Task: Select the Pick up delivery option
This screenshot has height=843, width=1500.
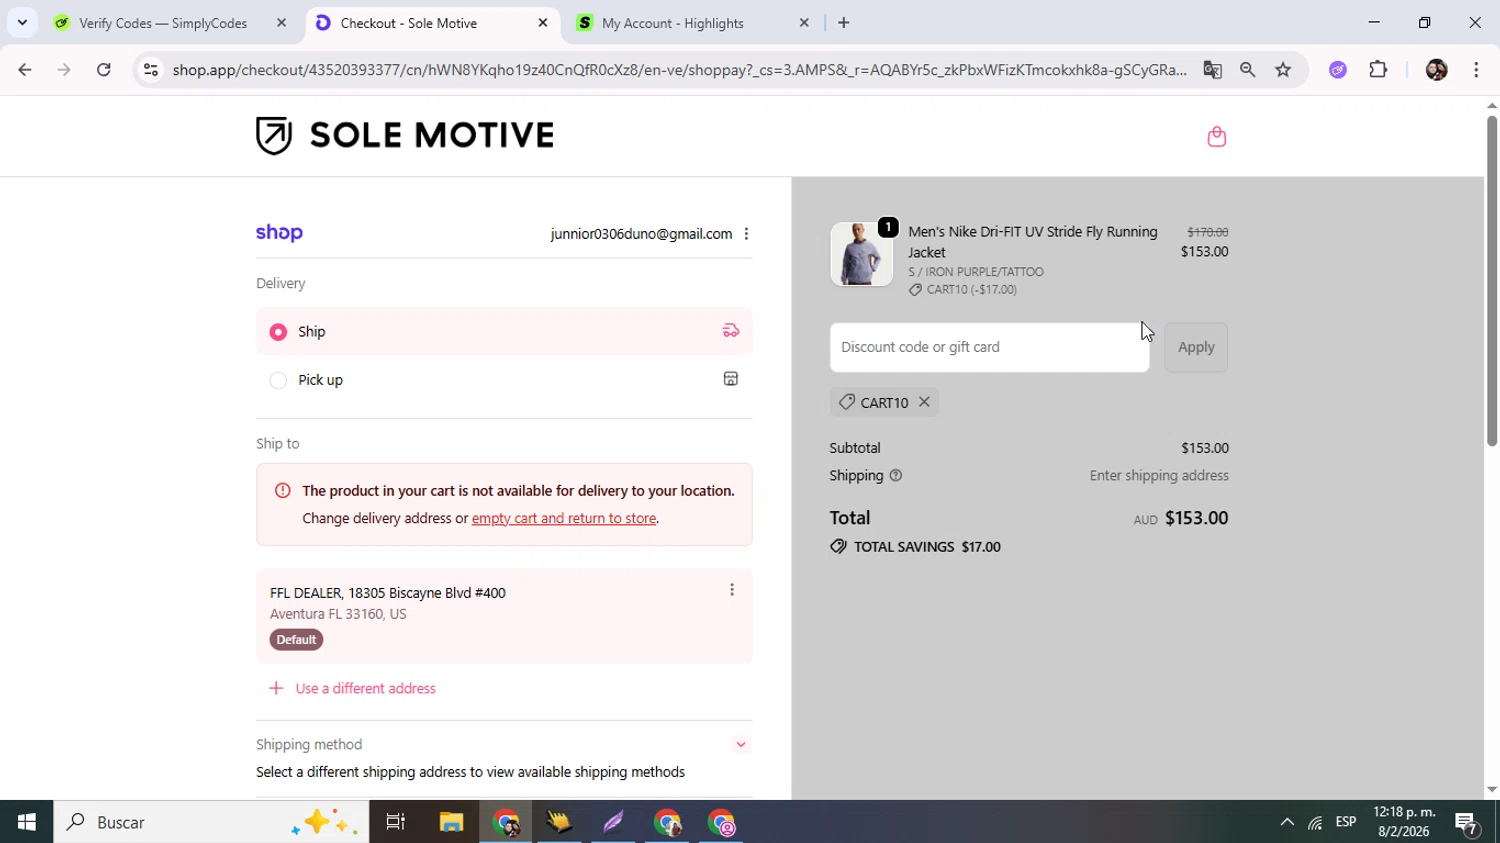Action: click(504, 380)
